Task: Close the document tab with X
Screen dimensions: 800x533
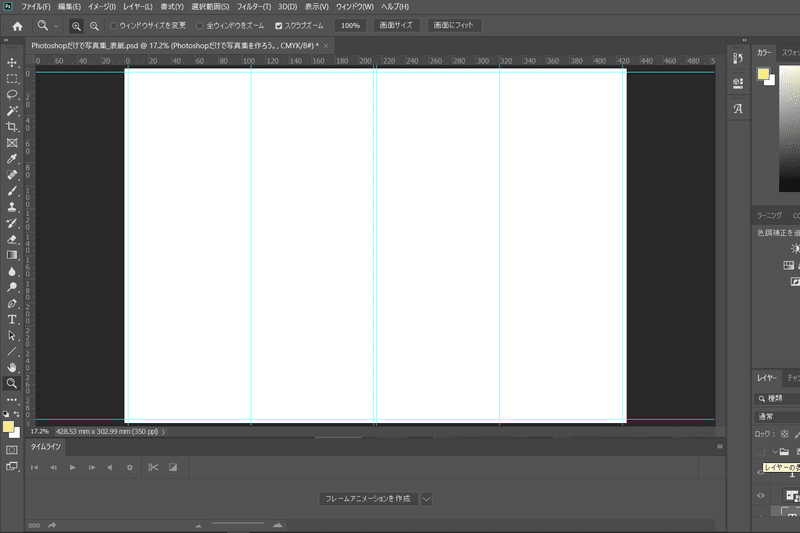Action: click(x=326, y=46)
